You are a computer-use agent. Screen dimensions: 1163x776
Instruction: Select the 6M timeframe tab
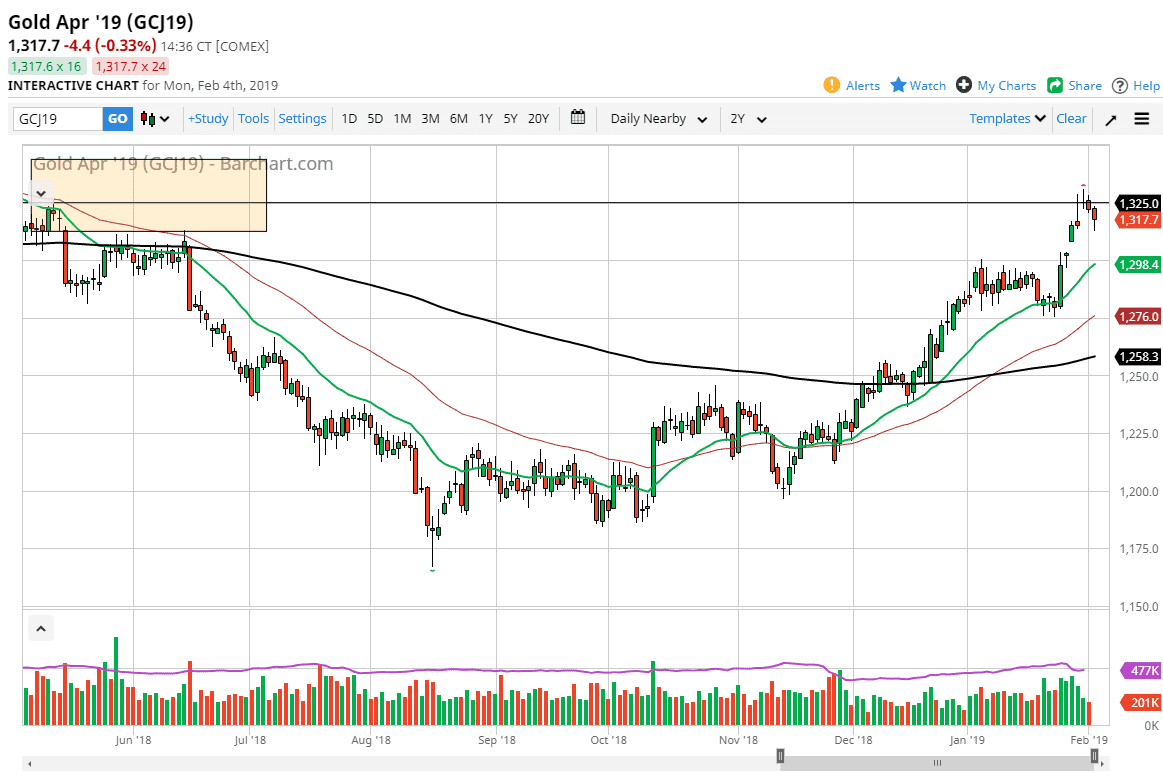point(458,118)
